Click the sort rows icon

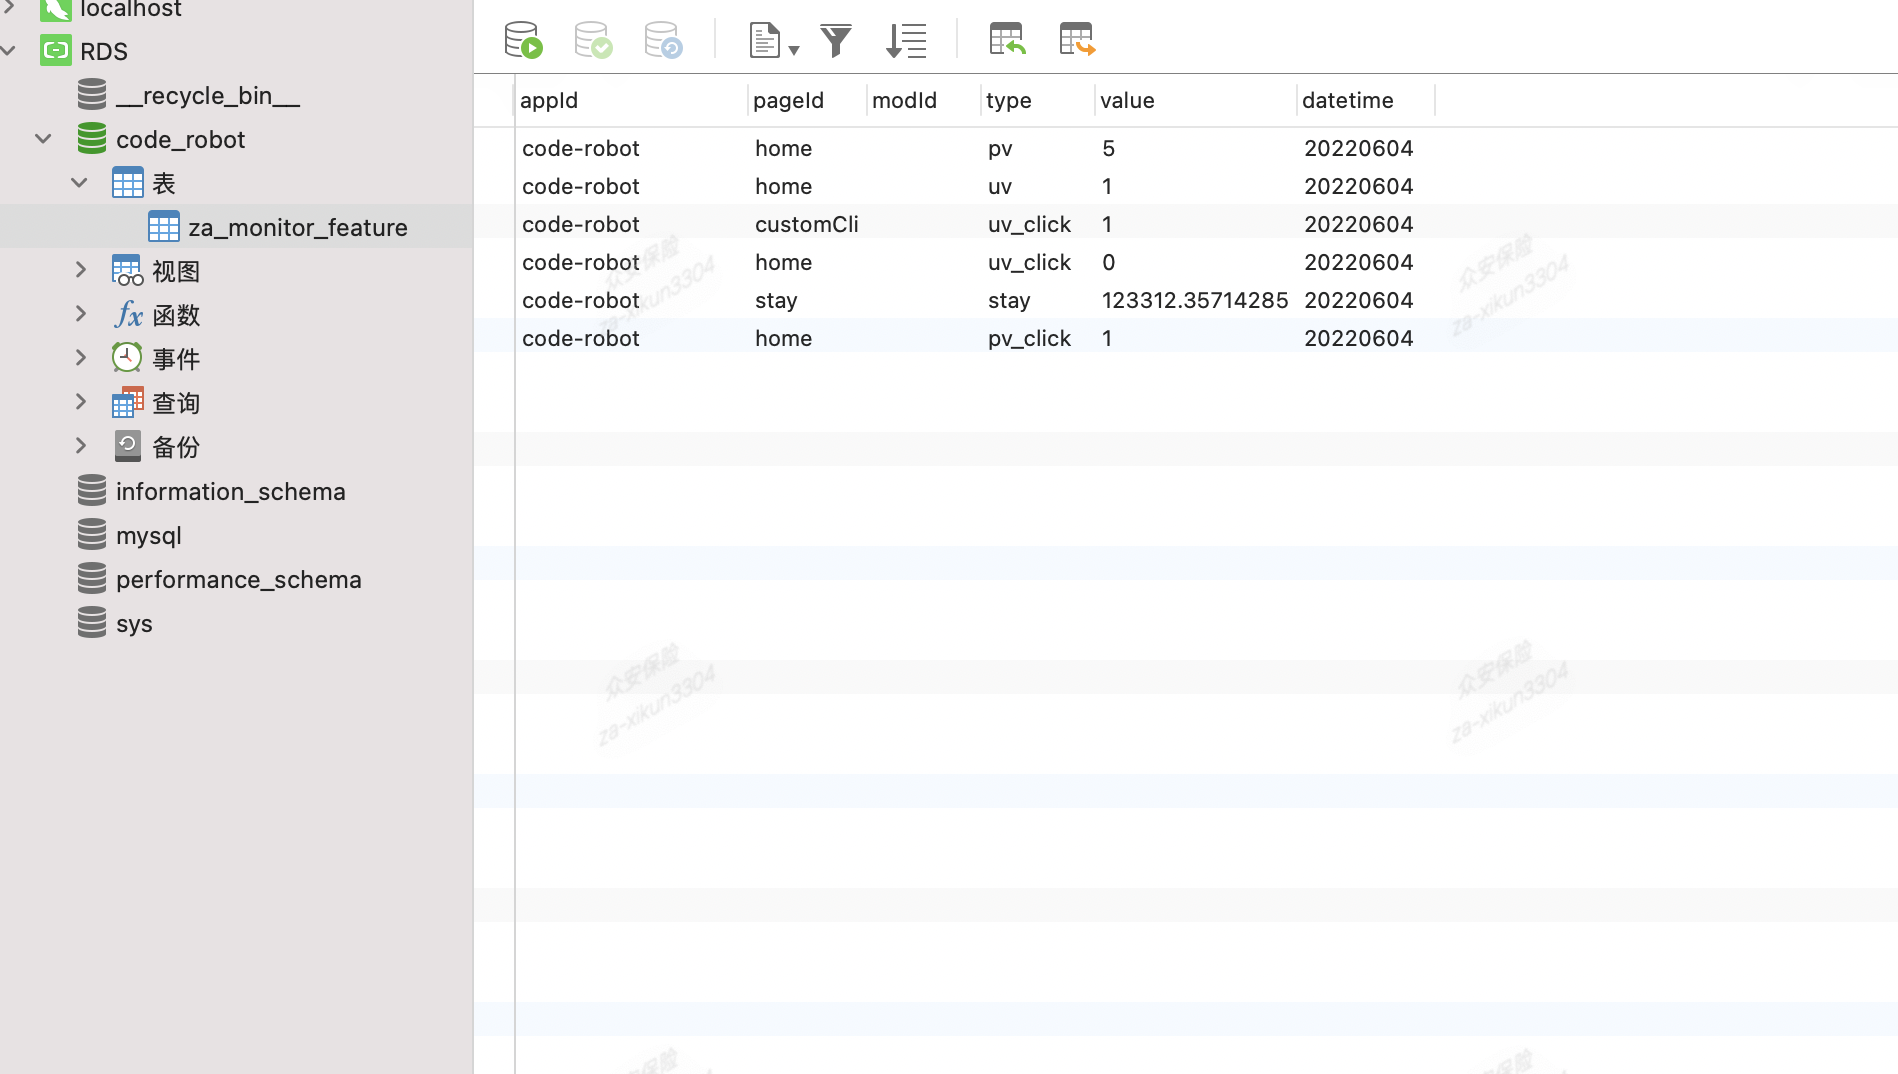[x=907, y=40]
